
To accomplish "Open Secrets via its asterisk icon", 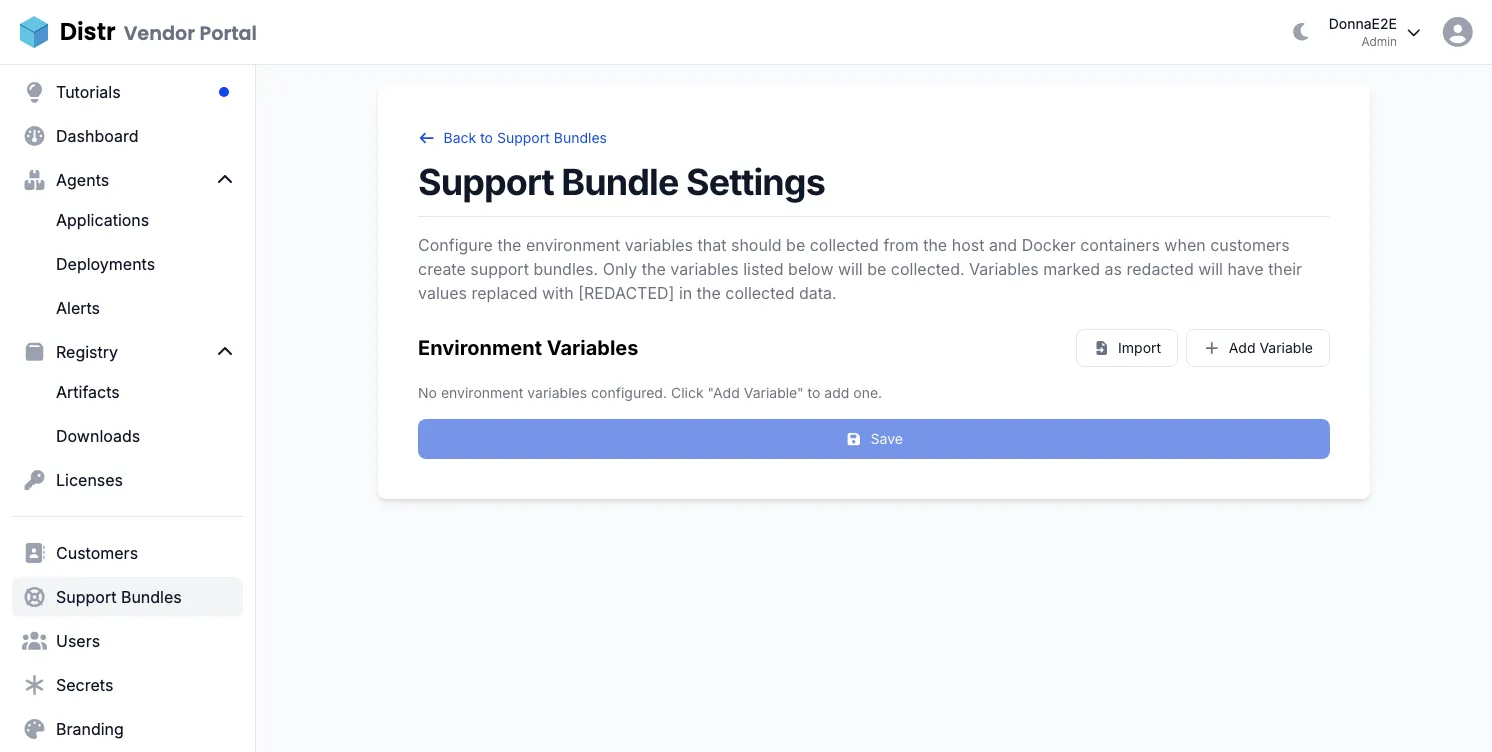I will click(34, 685).
